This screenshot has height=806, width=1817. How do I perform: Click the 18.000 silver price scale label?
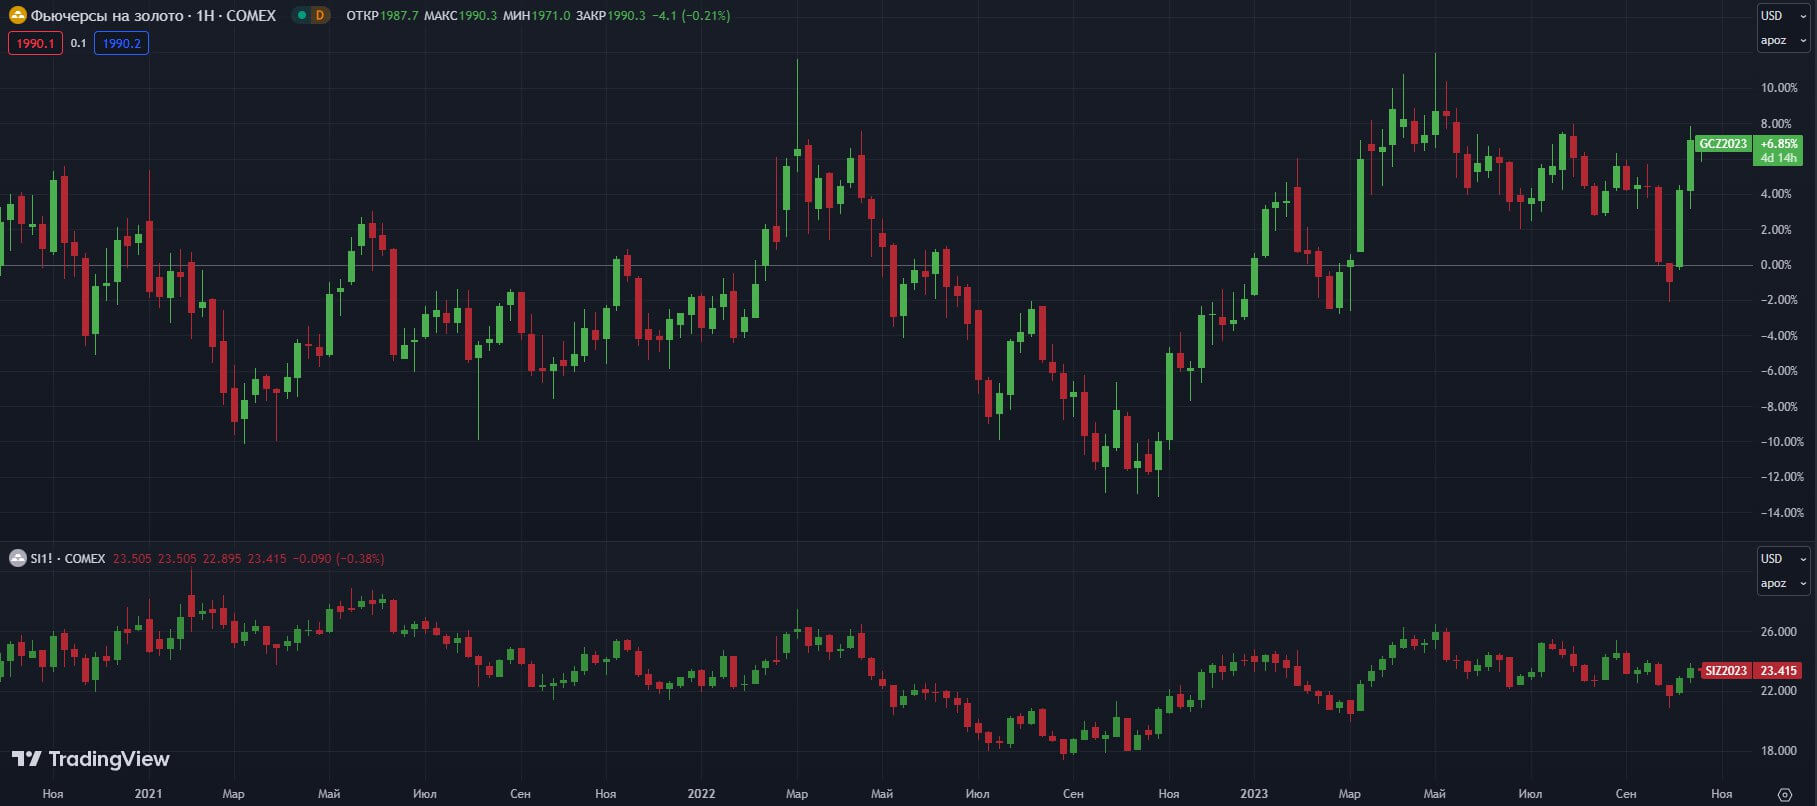[x=1779, y=751]
